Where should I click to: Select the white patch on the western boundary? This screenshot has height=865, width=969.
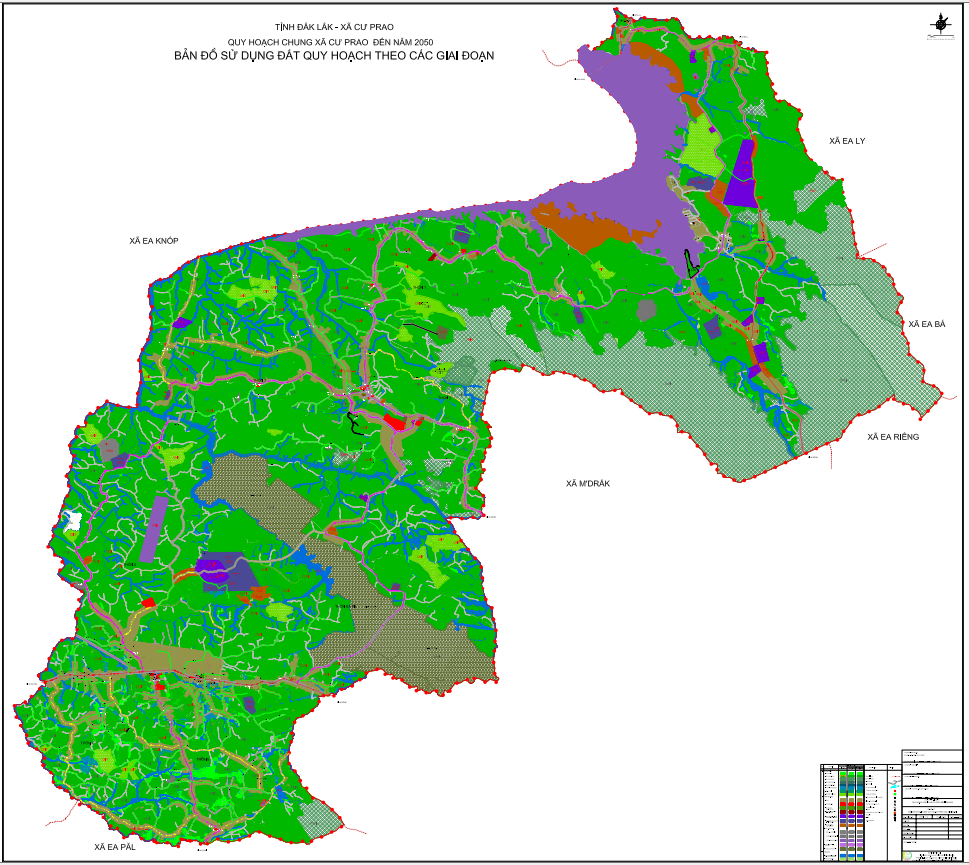coord(71,521)
